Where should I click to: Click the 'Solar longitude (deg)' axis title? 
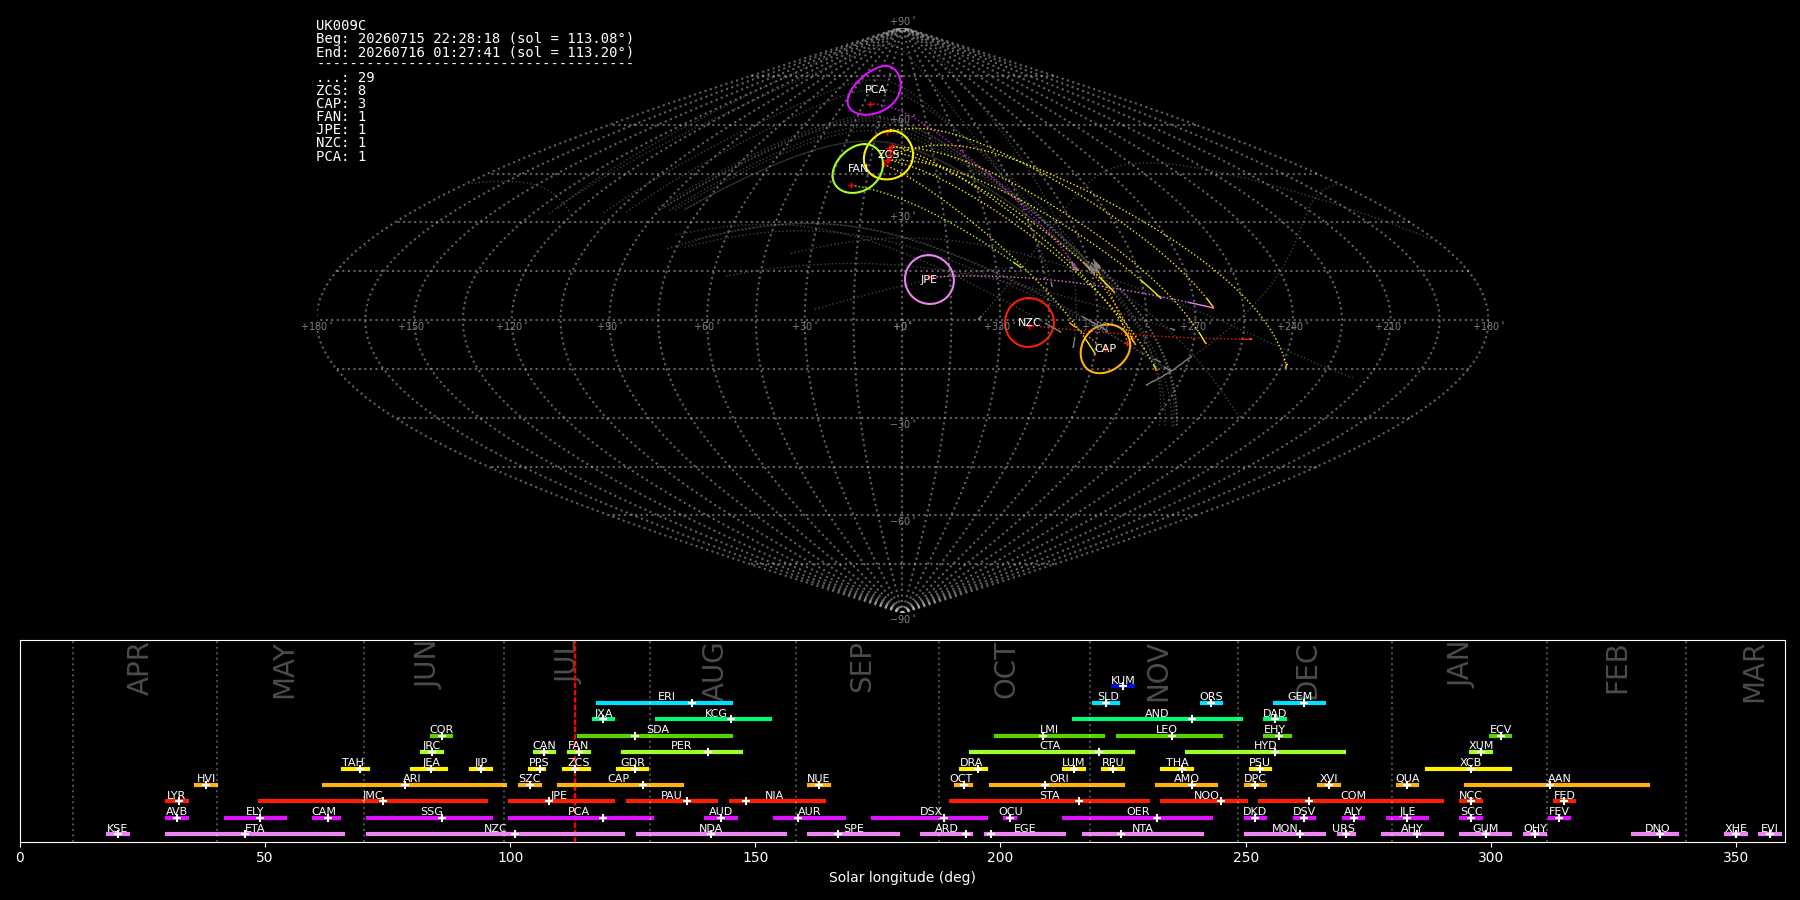(902, 878)
